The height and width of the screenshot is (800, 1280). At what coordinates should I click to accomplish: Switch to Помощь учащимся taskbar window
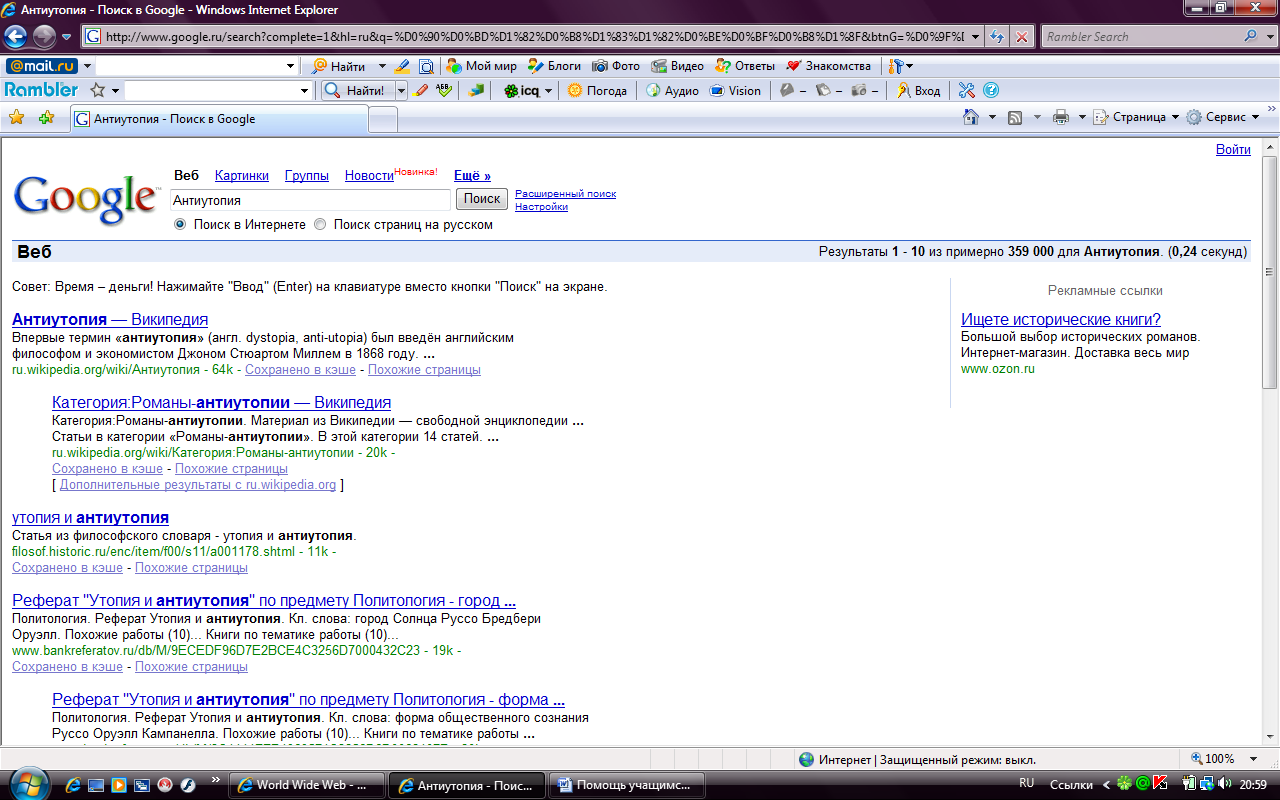(626, 785)
